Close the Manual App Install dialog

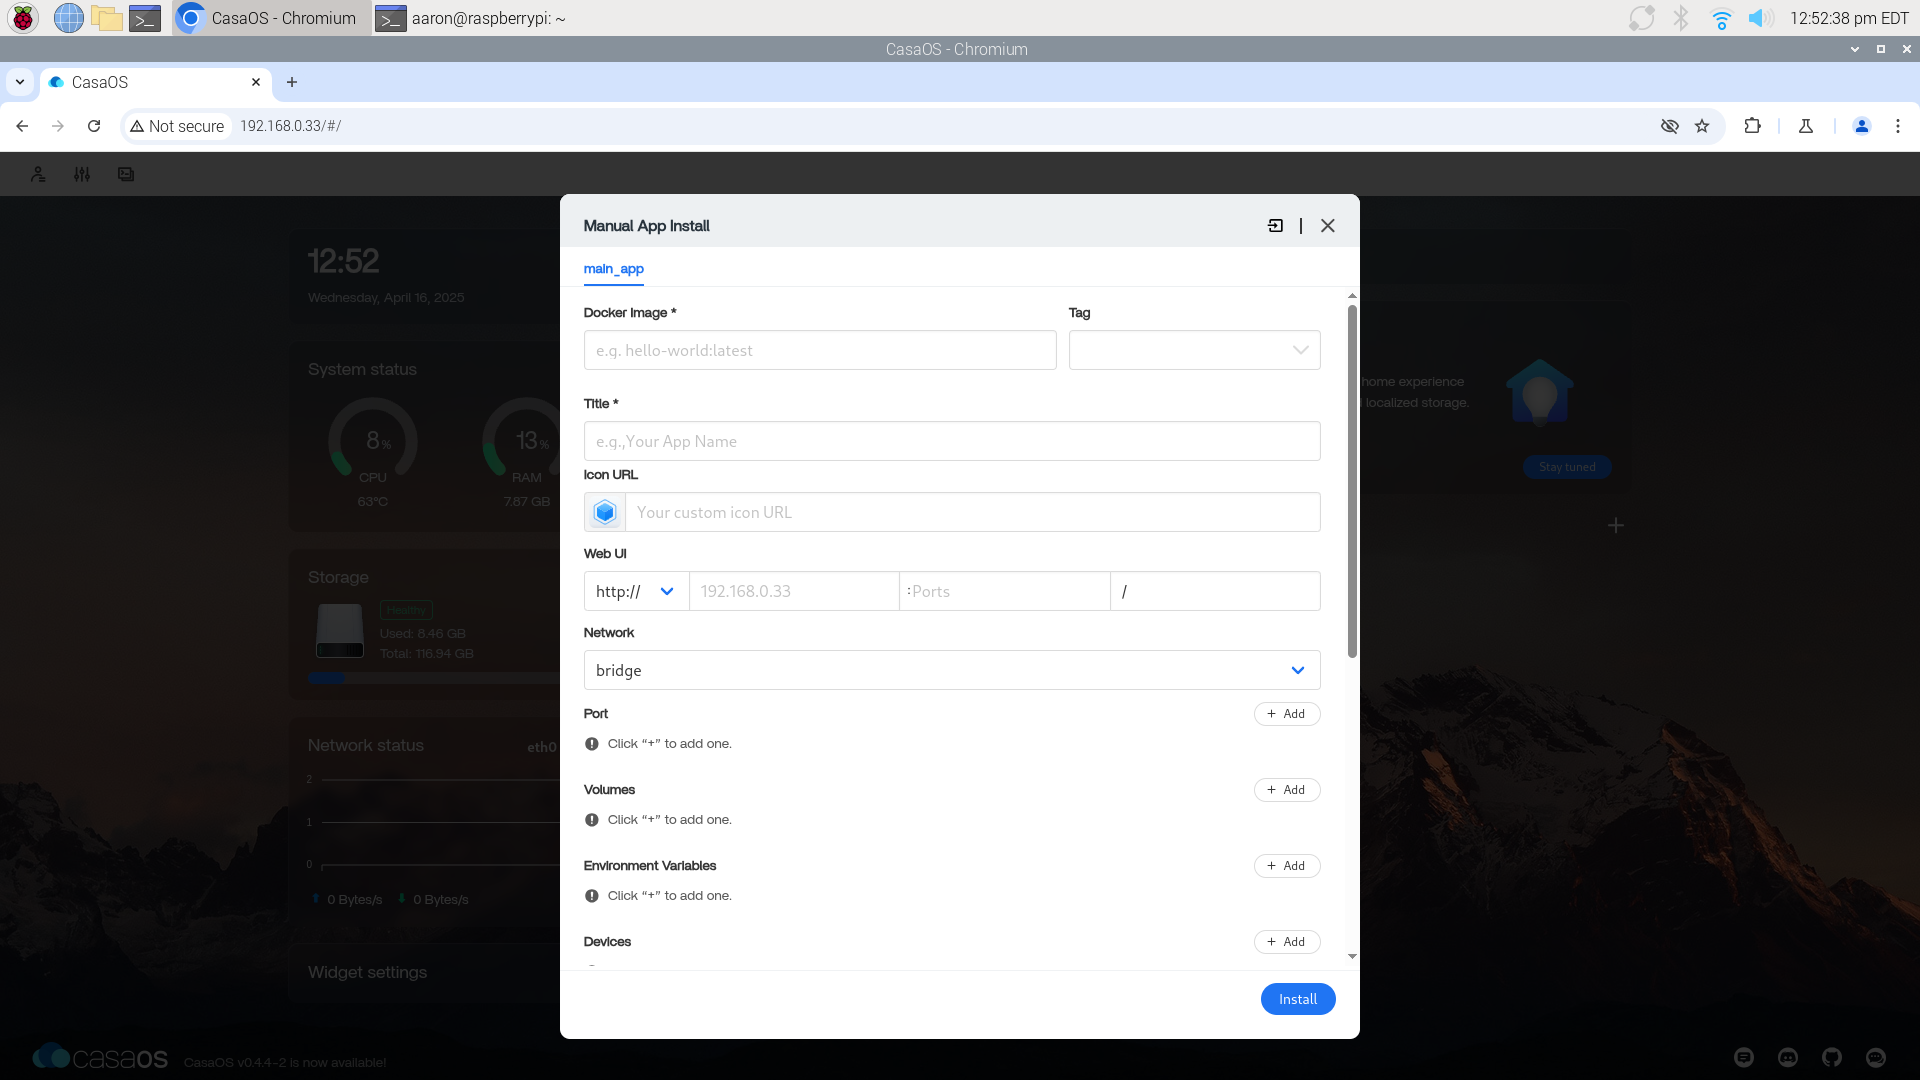1328,226
